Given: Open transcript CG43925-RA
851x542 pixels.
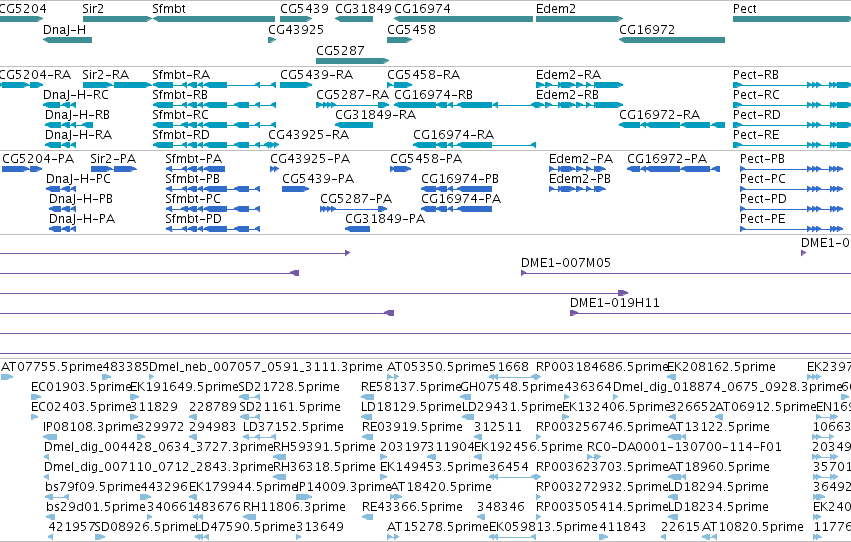Looking at the screenshot, I should coord(309,135).
